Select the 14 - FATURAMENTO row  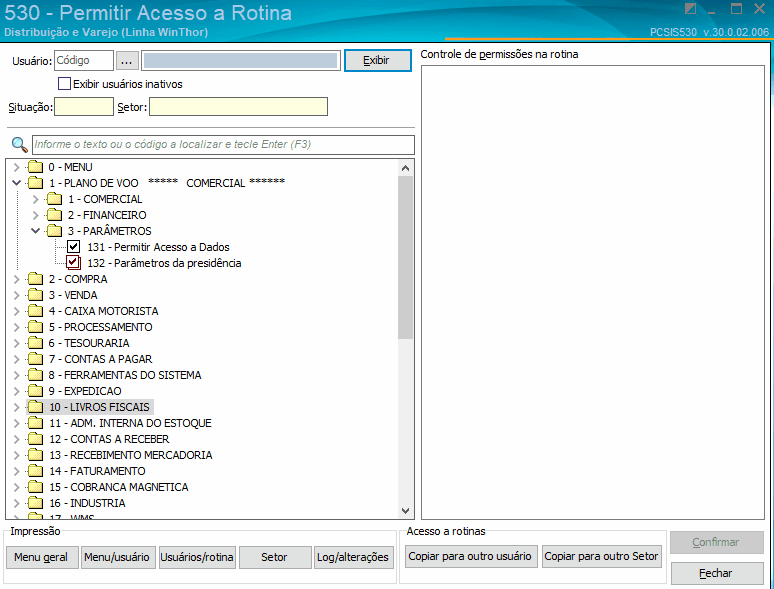tap(97, 471)
